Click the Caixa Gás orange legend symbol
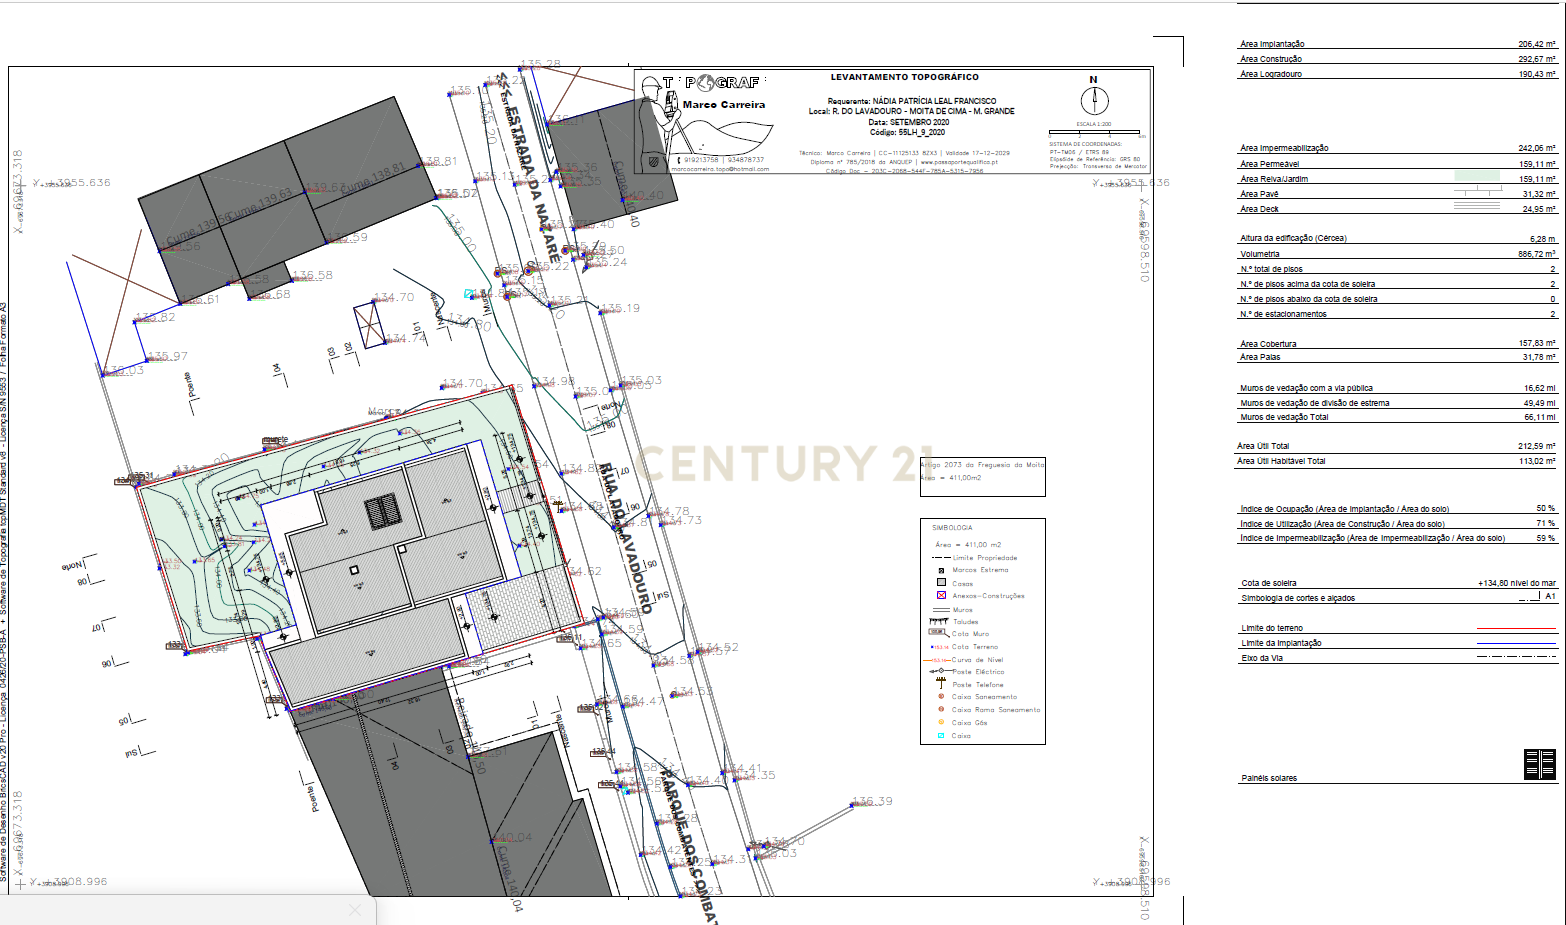Image resolution: width=1566 pixels, height=925 pixels. (941, 722)
